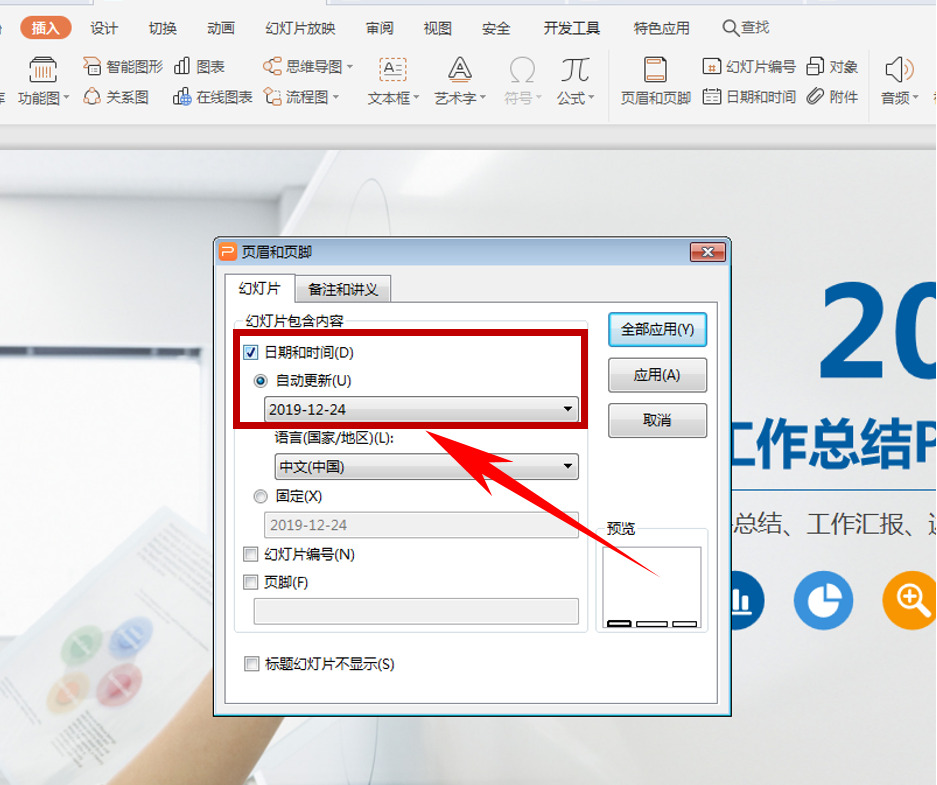
Task: Switch to 备注和讲义 dialog tab
Action: coord(343,289)
